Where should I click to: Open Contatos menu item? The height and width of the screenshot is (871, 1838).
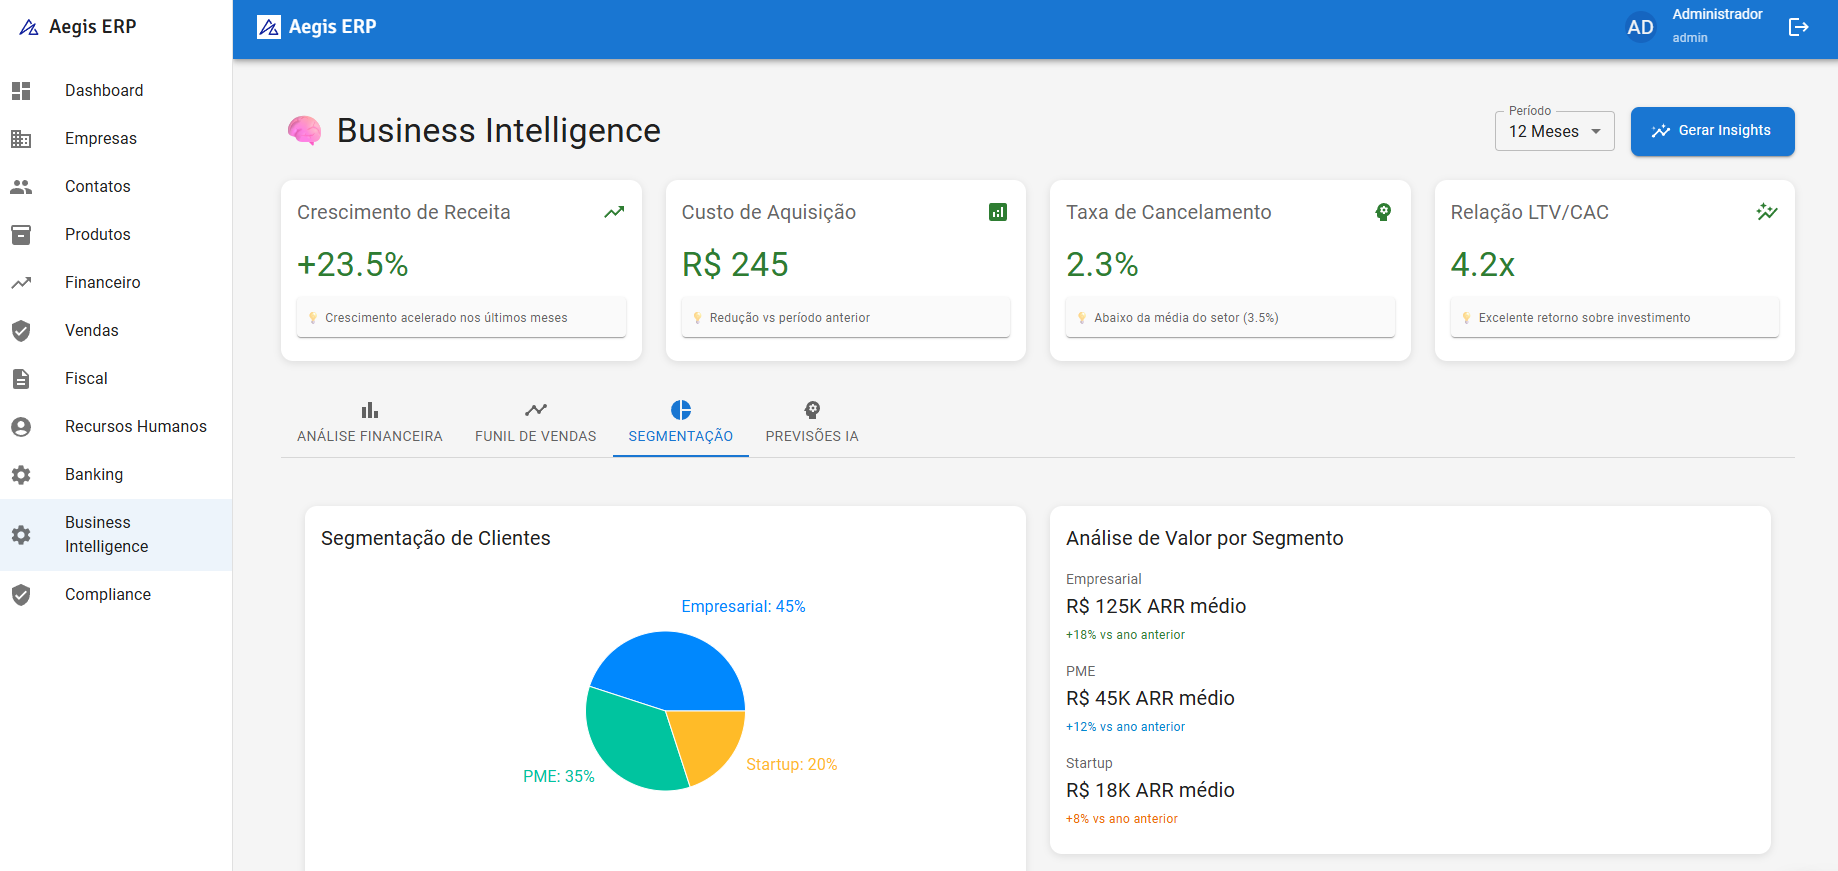(x=116, y=187)
